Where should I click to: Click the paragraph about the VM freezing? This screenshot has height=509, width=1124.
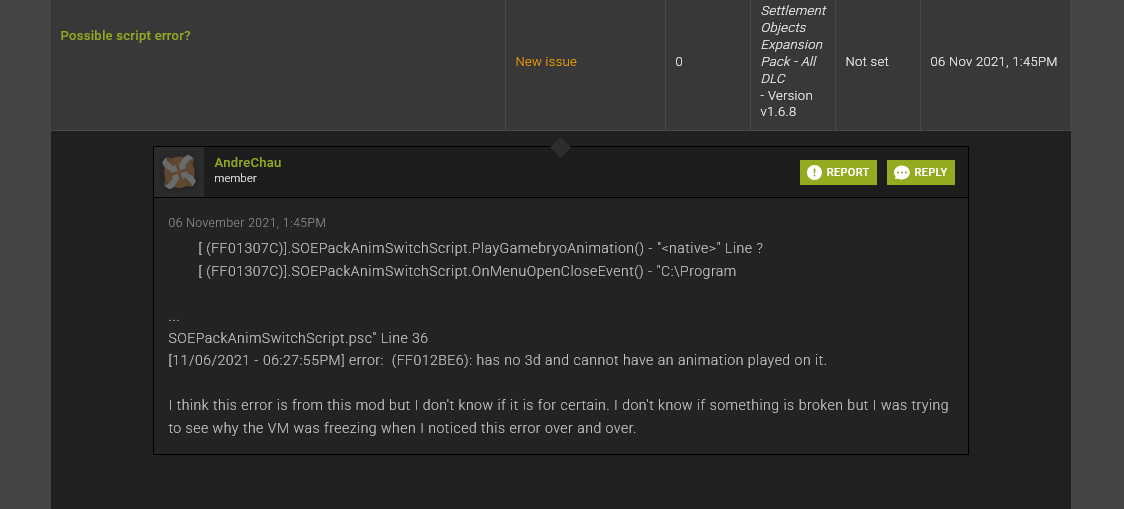[x=558, y=417]
